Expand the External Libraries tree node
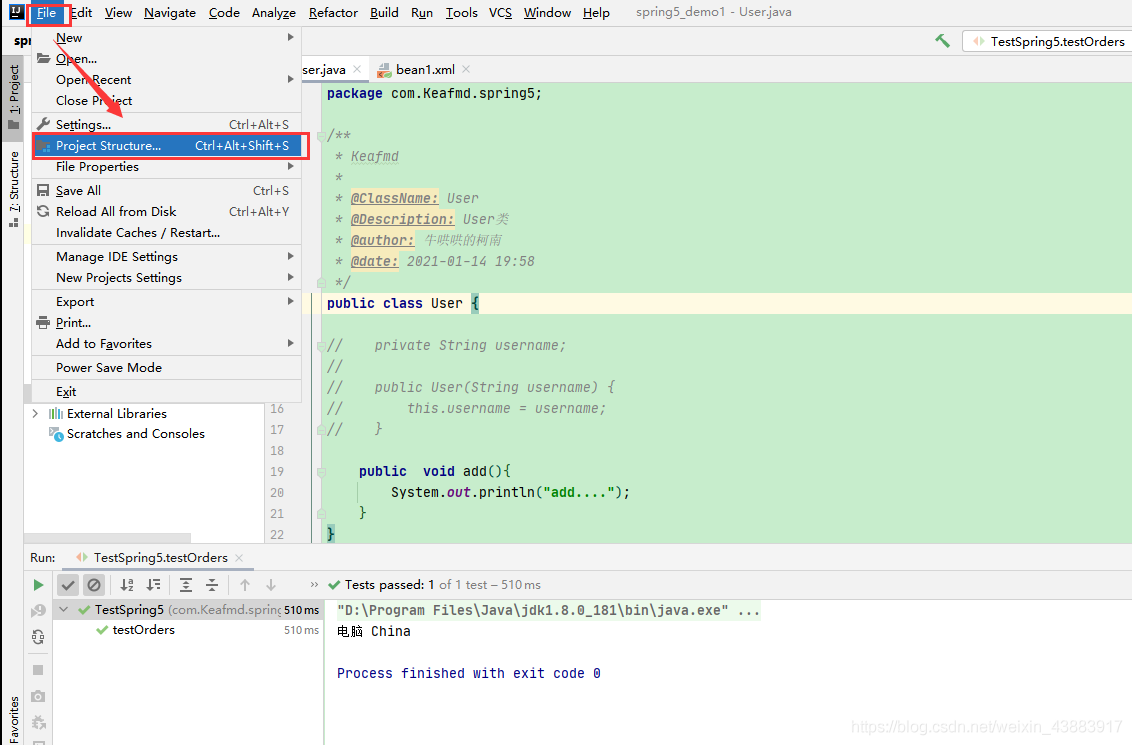This screenshot has width=1132, height=745. [35, 414]
